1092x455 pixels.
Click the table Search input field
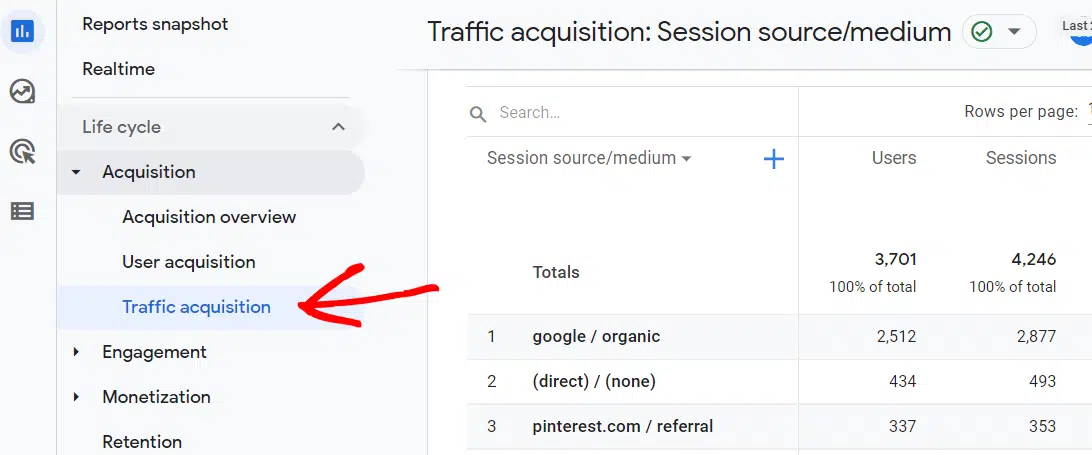(x=640, y=113)
